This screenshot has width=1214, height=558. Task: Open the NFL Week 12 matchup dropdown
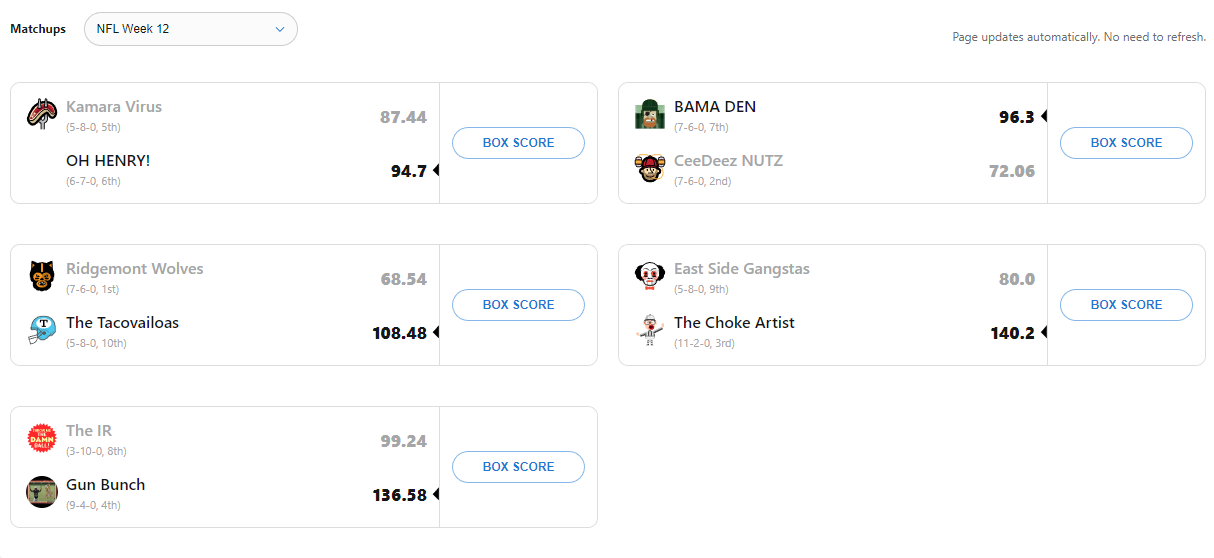tap(190, 29)
